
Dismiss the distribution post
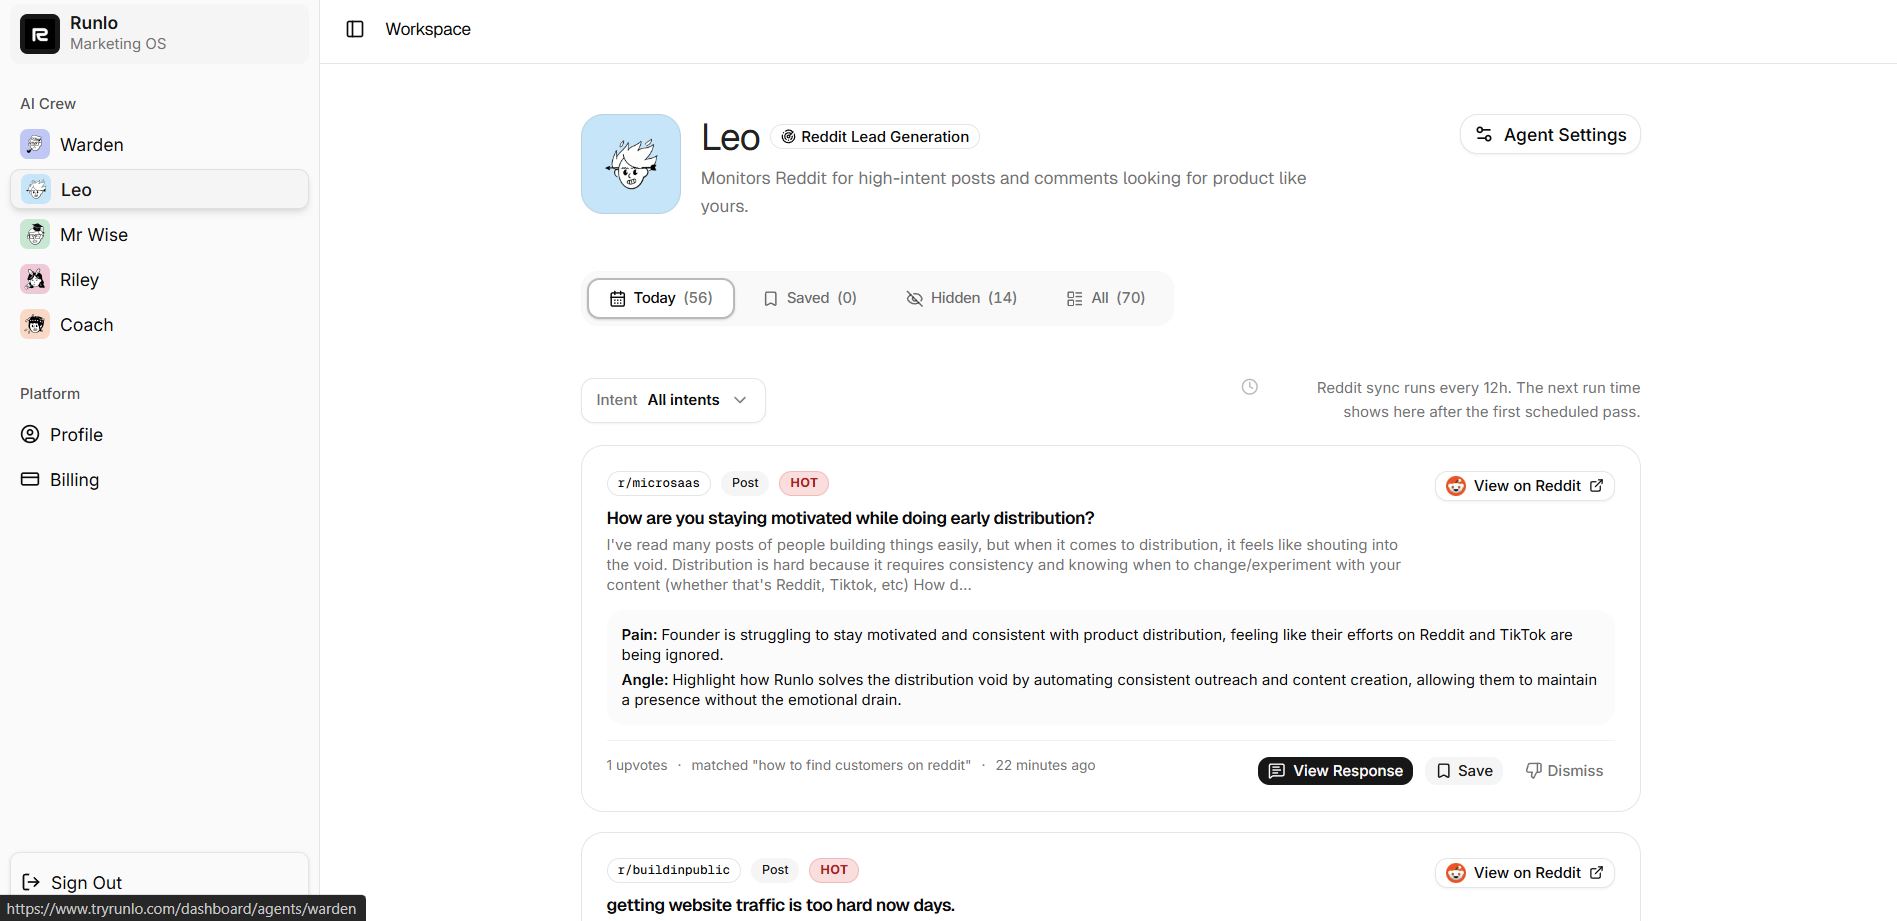[1563, 770]
